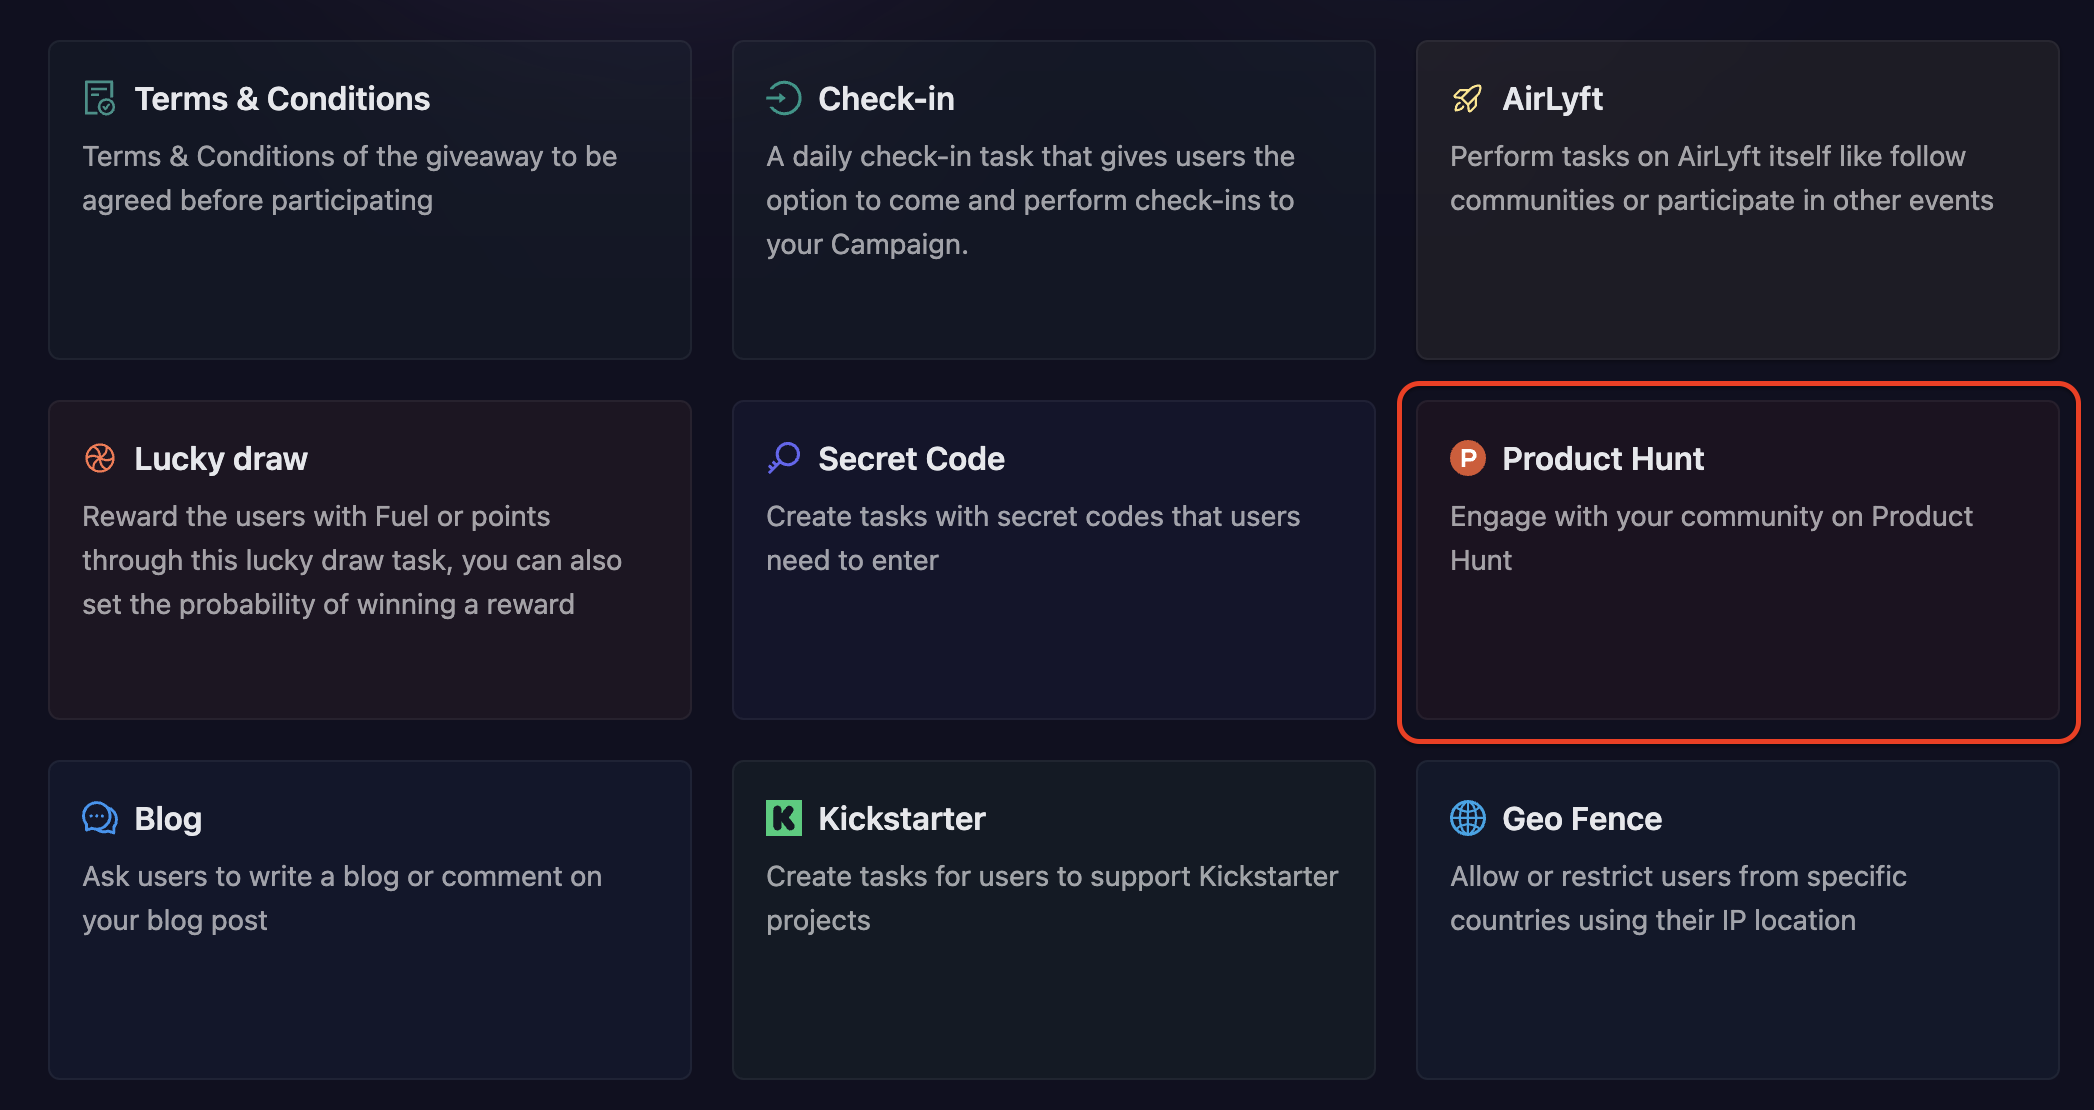This screenshot has height=1110, width=2094.
Task: Click the Geo Fence globe icon
Action: 1467,818
